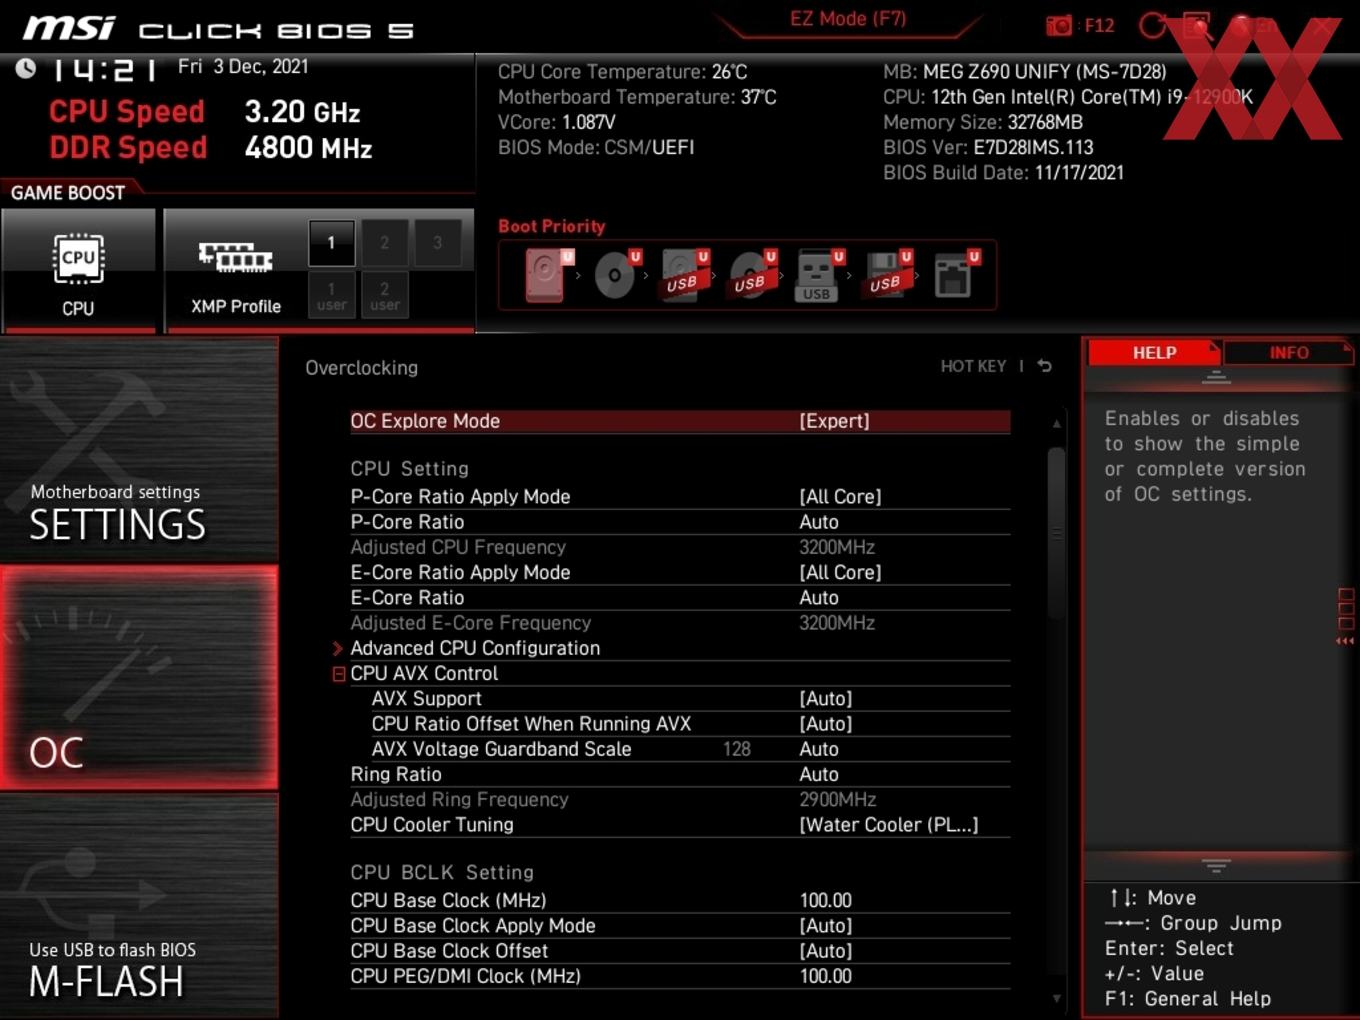Enable XMP Profile 3

pyautogui.click(x=437, y=242)
